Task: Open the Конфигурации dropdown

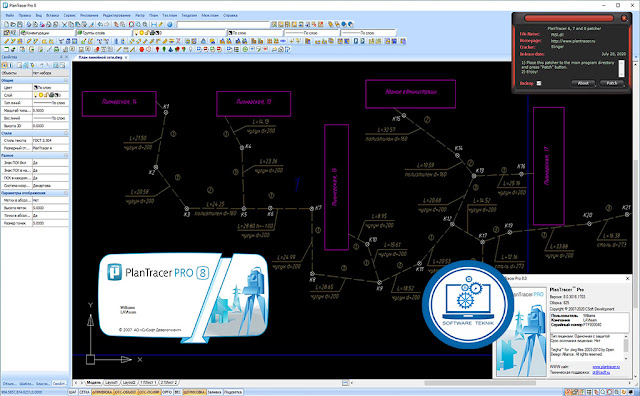Action: pos(47,33)
